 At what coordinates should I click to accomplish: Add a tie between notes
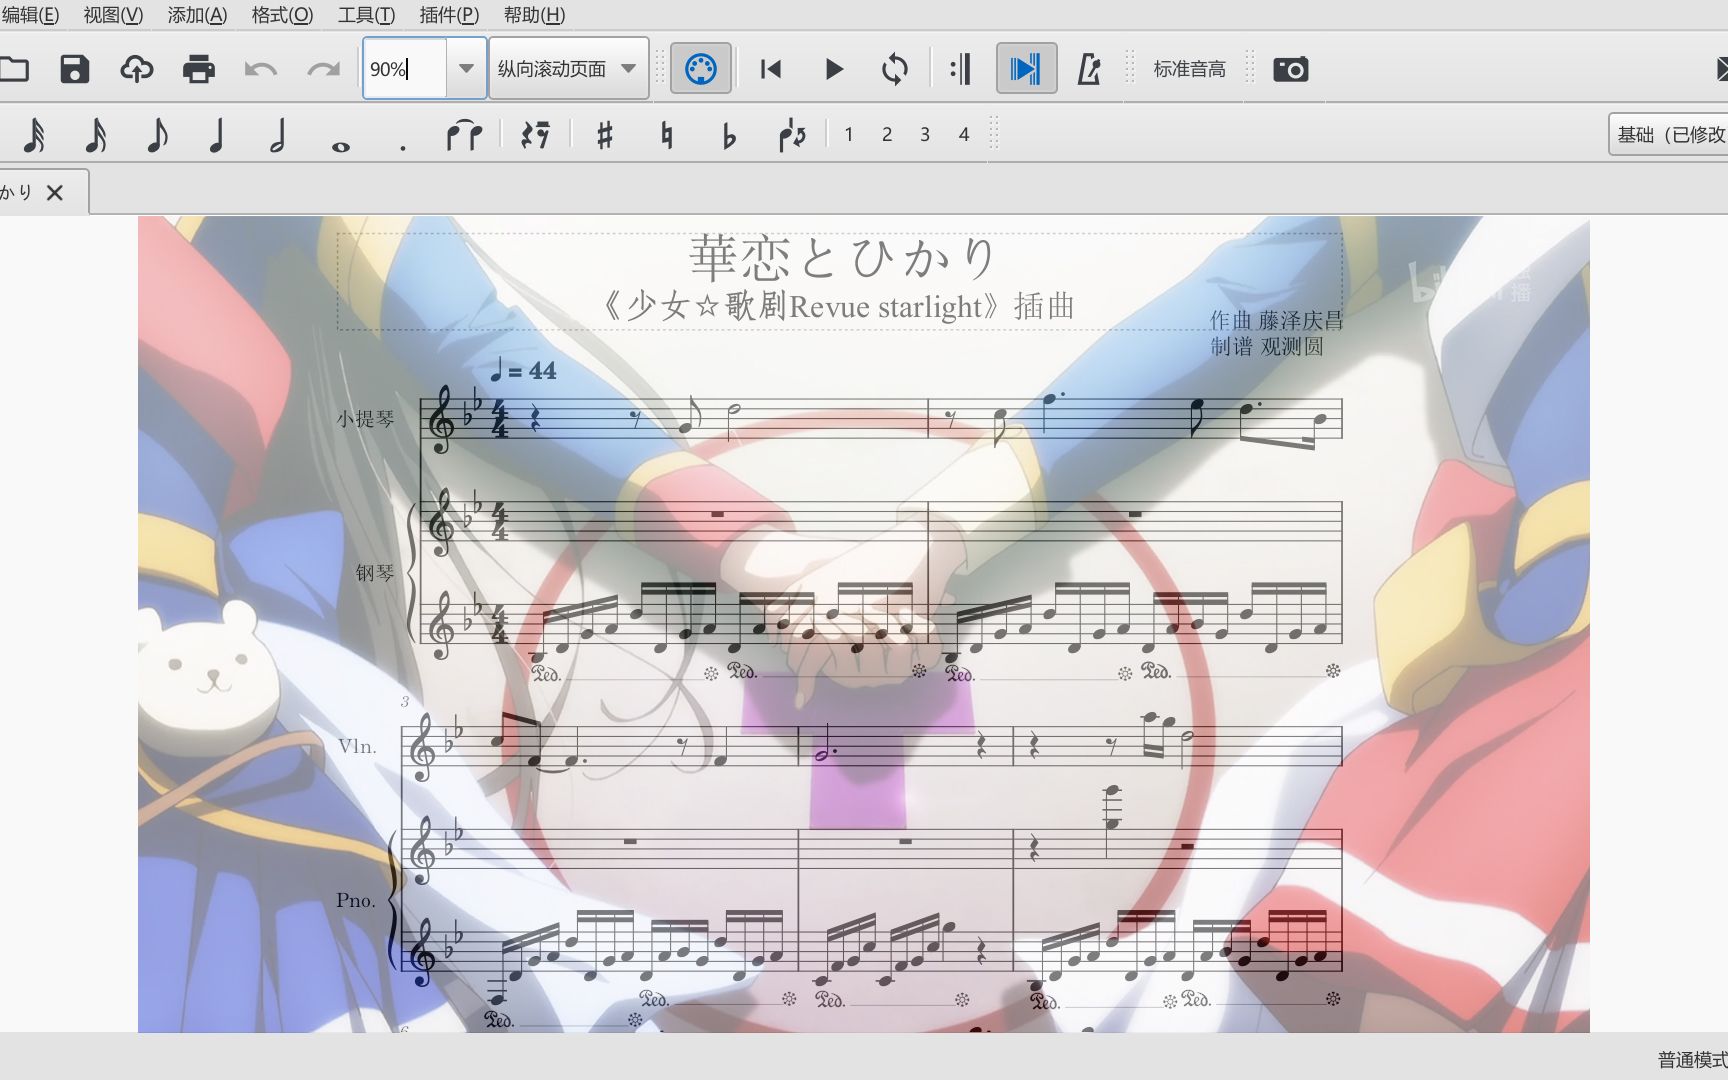464,134
